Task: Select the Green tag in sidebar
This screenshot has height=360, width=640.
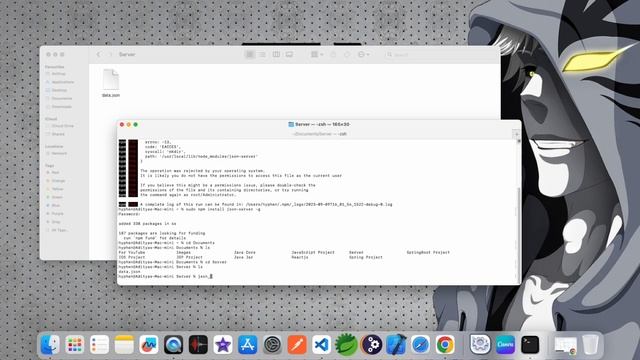Action: [x=54, y=197]
